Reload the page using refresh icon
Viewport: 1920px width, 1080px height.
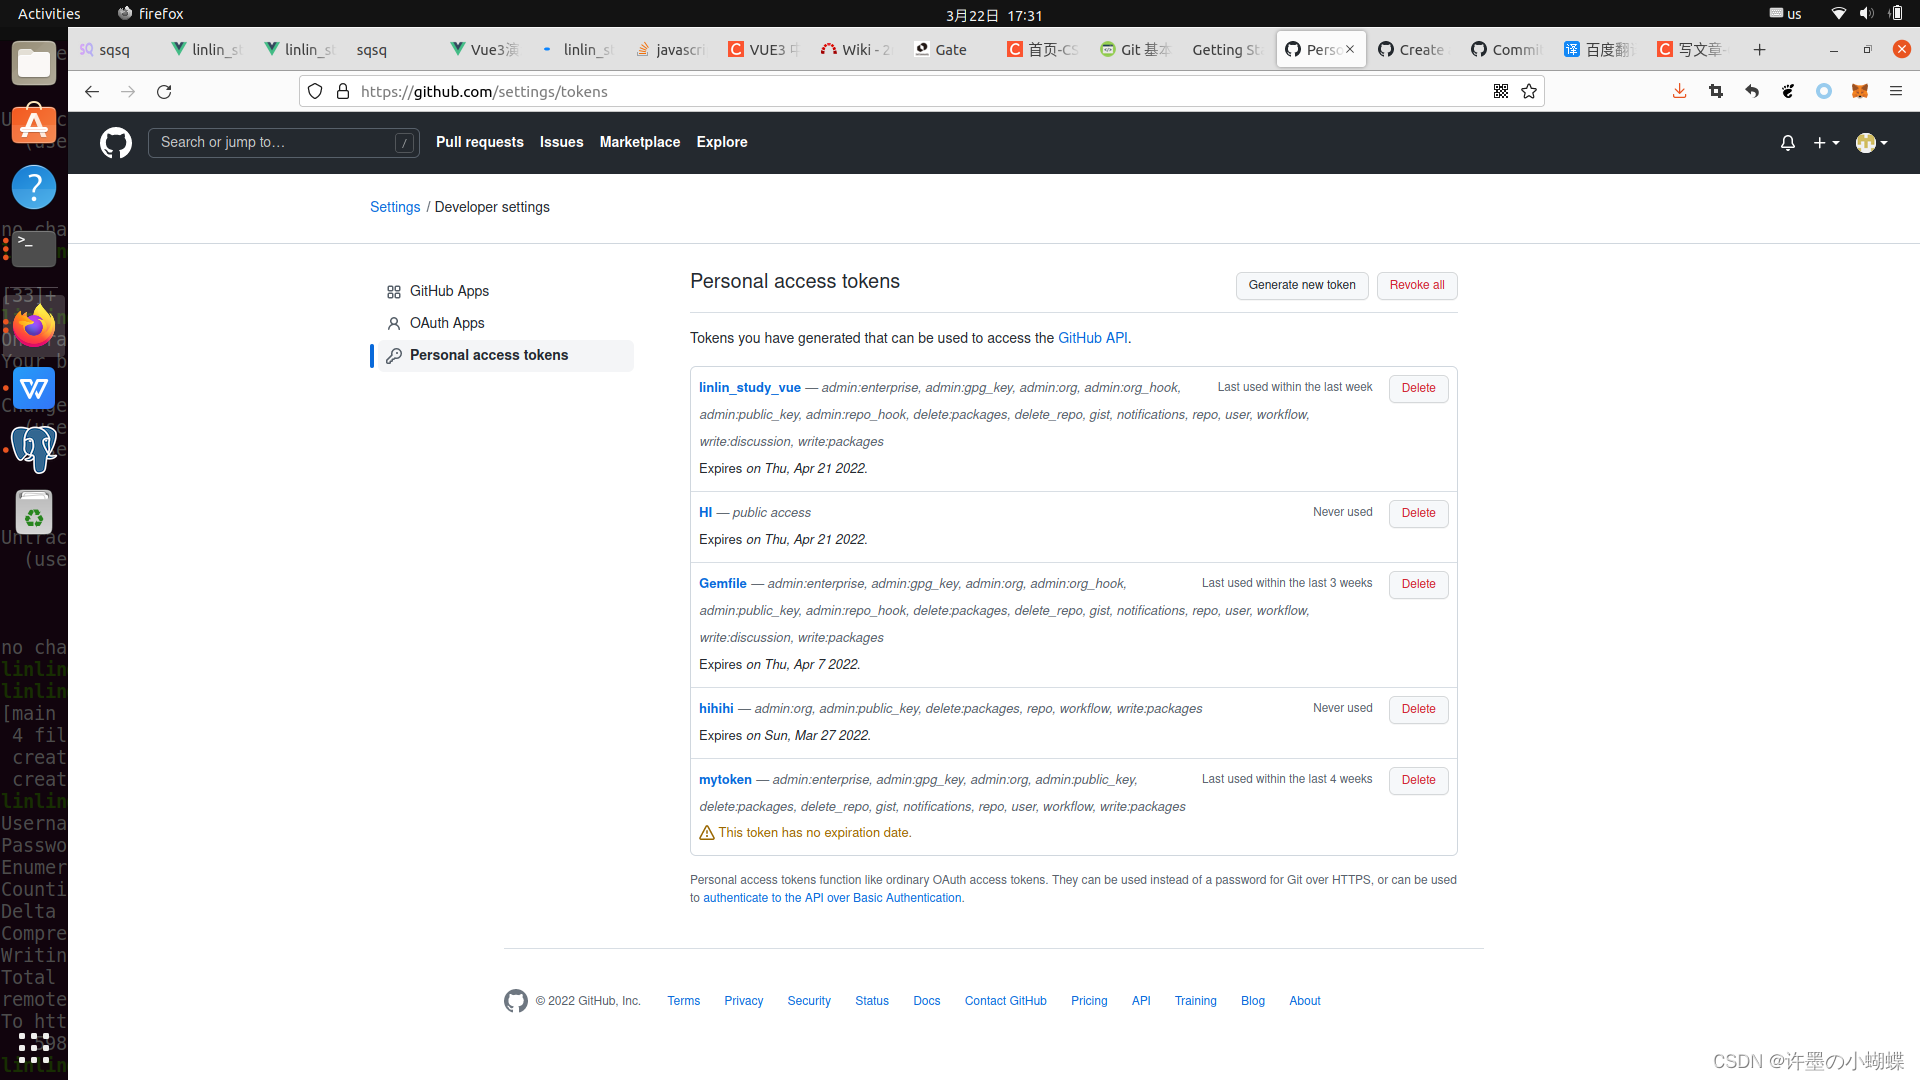tap(164, 92)
